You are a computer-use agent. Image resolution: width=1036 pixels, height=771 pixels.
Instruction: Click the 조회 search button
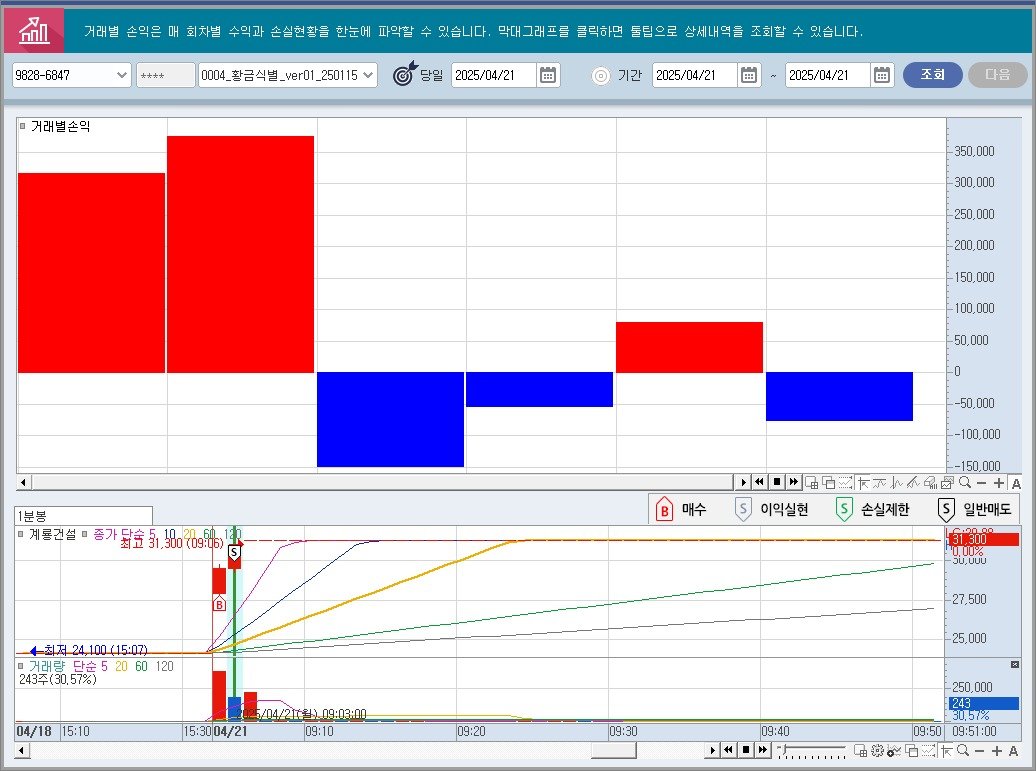click(932, 75)
